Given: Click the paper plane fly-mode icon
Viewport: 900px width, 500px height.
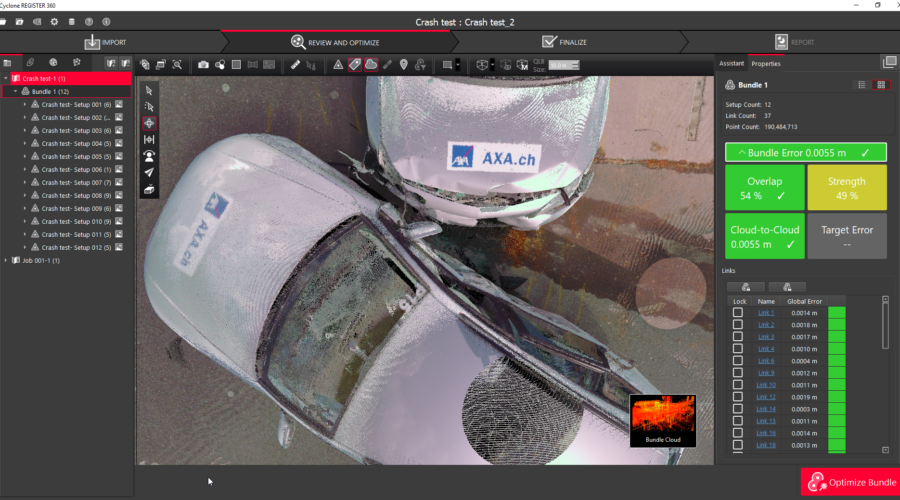Looking at the screenshot, I should (149, 172).
